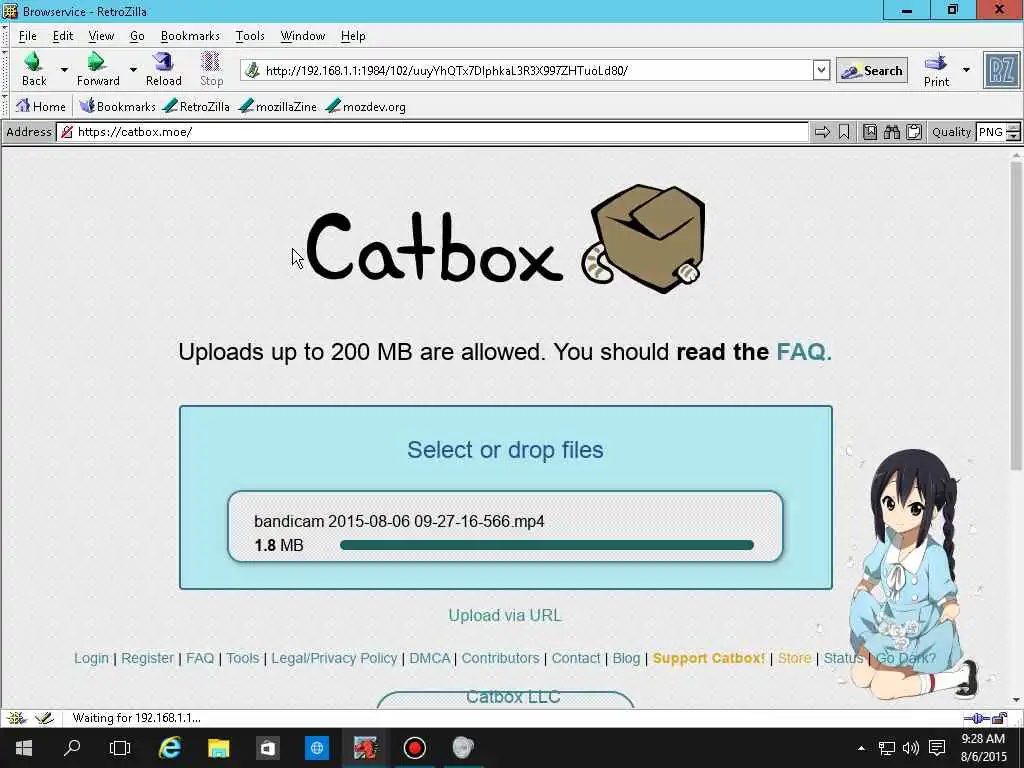This screenshot has width=1024, height=768.
Task: Reload the current page
Action: click(163, 69)
